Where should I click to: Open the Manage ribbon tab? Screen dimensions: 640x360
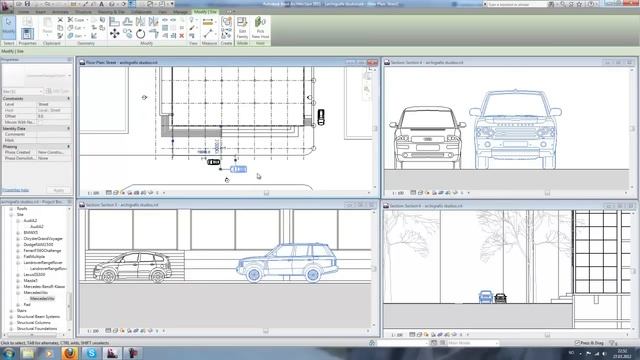point(180,12)
